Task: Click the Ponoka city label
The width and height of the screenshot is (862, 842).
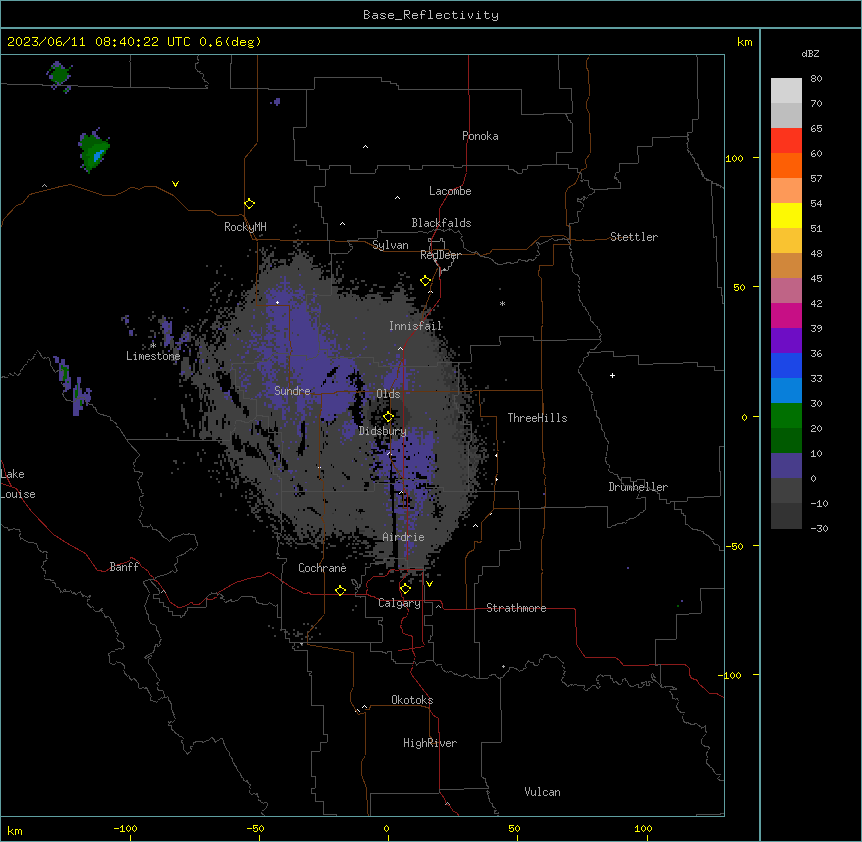Action: click(x=480, y=136)
